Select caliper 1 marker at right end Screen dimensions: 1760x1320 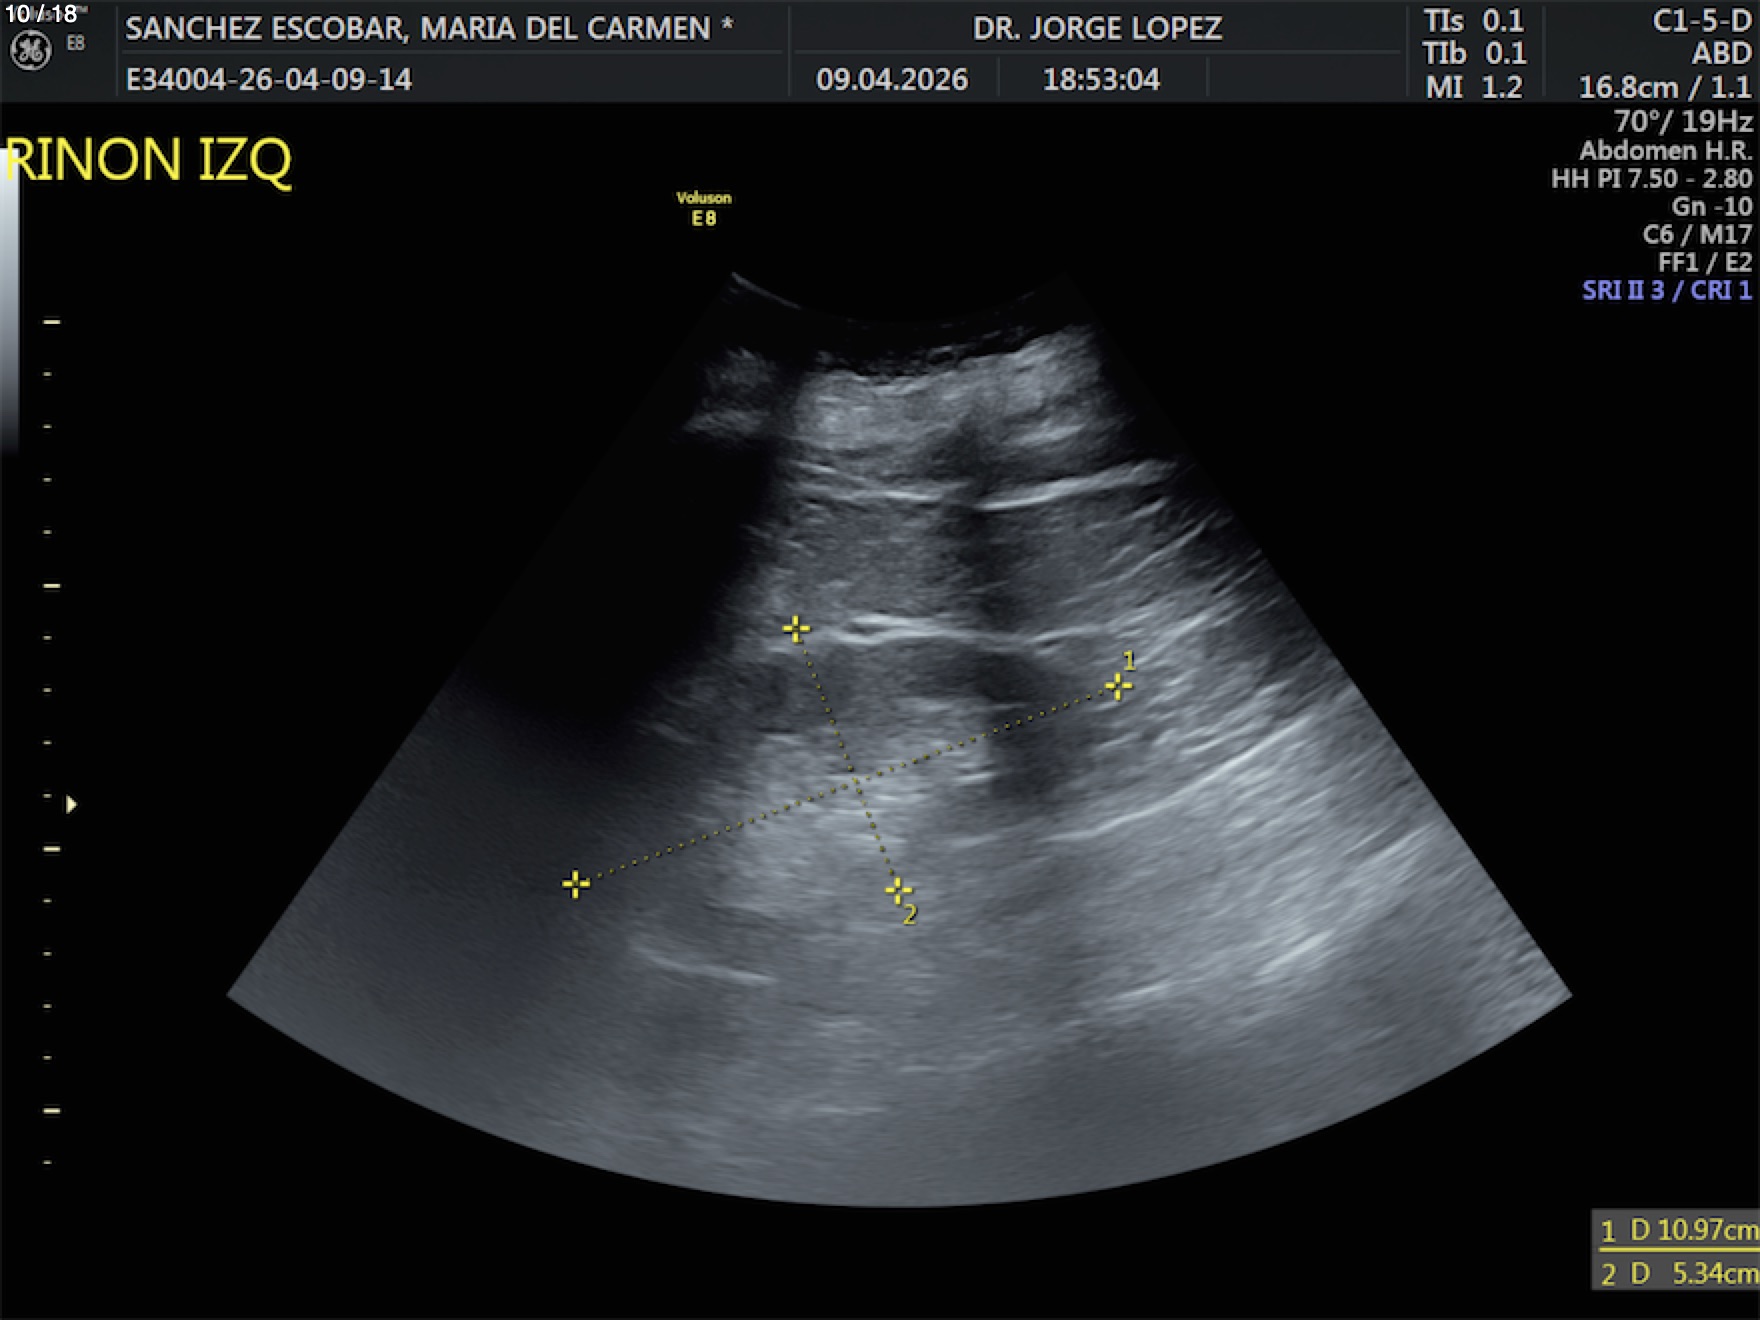(x=1118, y=686)
